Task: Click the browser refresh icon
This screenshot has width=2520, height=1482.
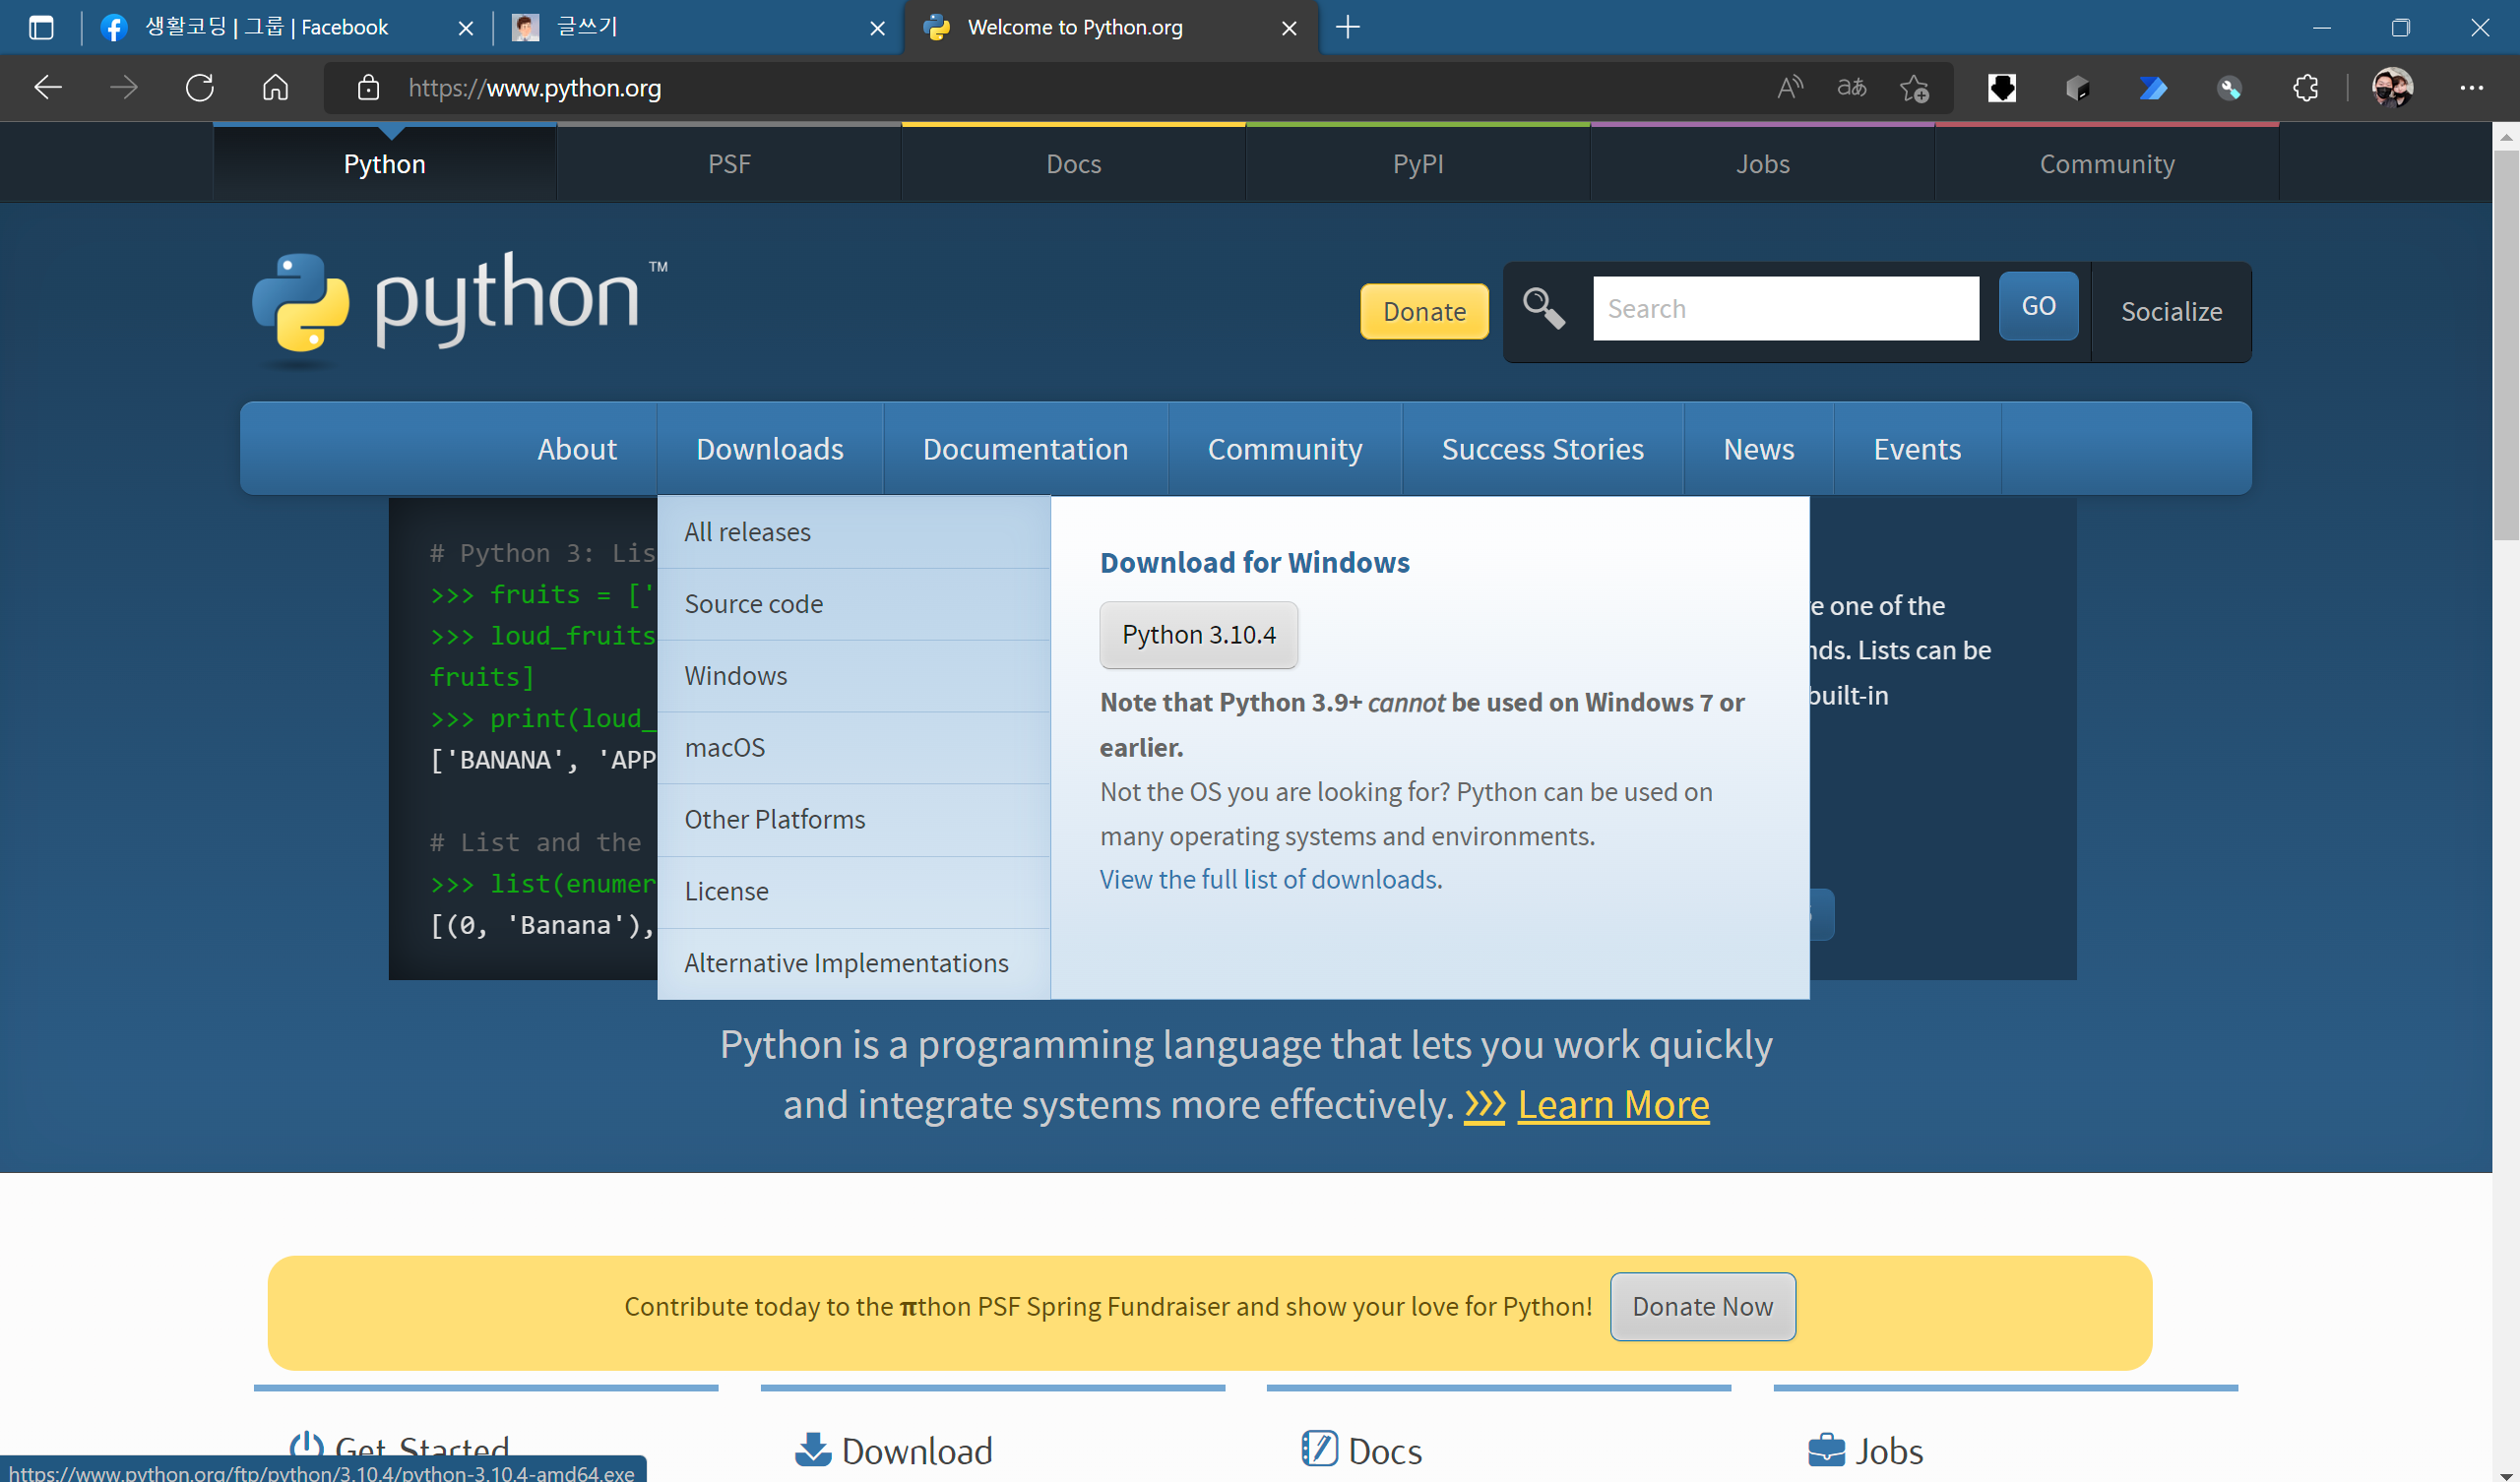Action: click(x=199, y=88)
